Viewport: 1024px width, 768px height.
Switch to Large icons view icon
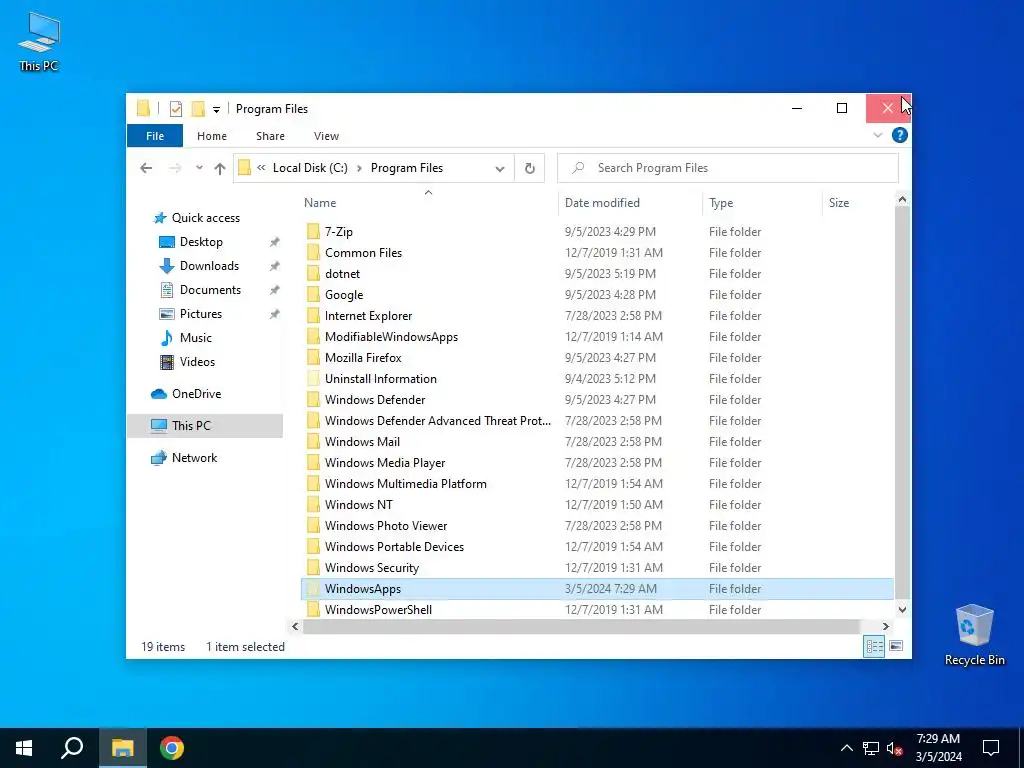(896, 647)
